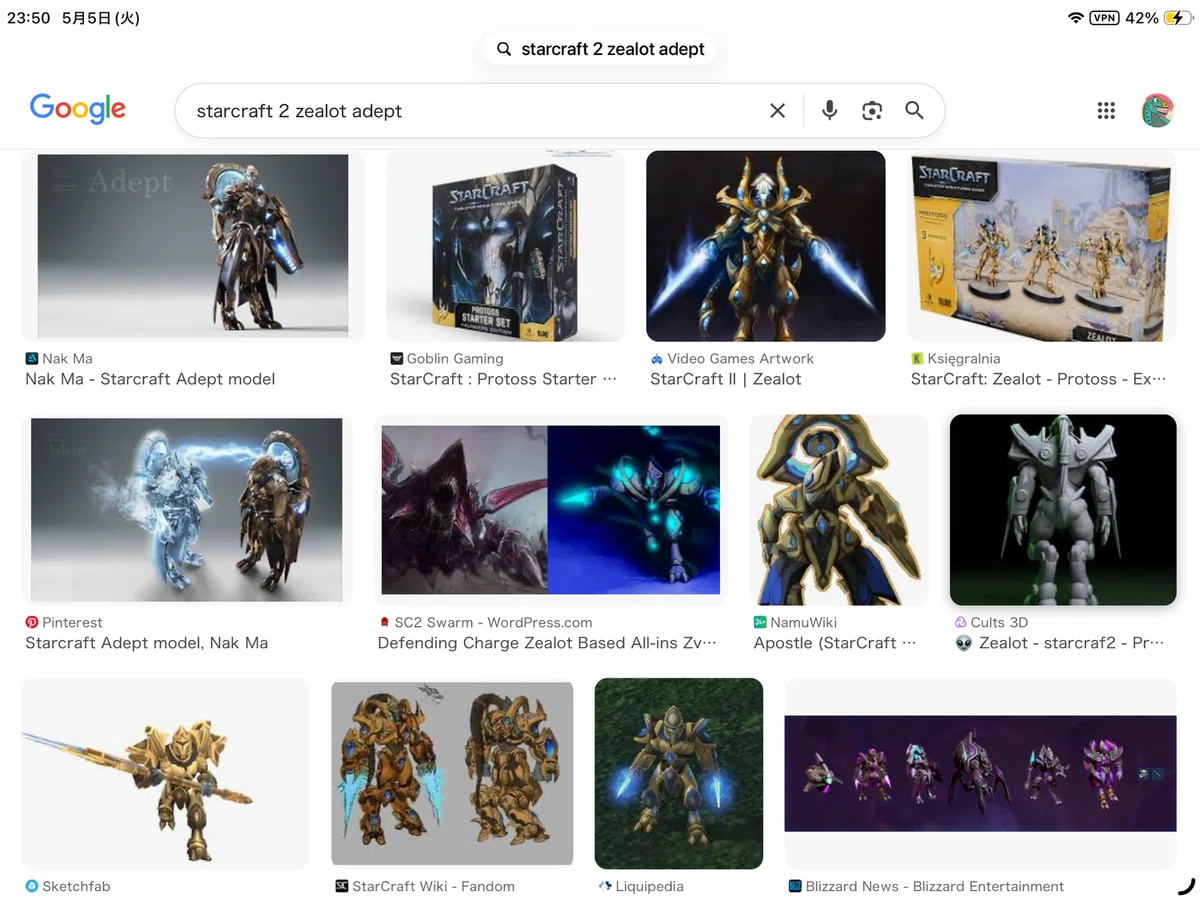Click SC2 Swarm WordPress favicon
1200x900 pixels.
384,622
